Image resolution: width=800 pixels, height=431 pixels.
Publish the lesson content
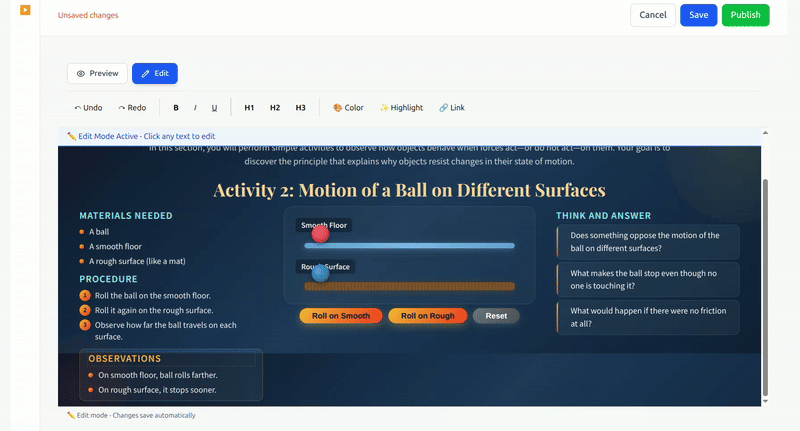745,15
